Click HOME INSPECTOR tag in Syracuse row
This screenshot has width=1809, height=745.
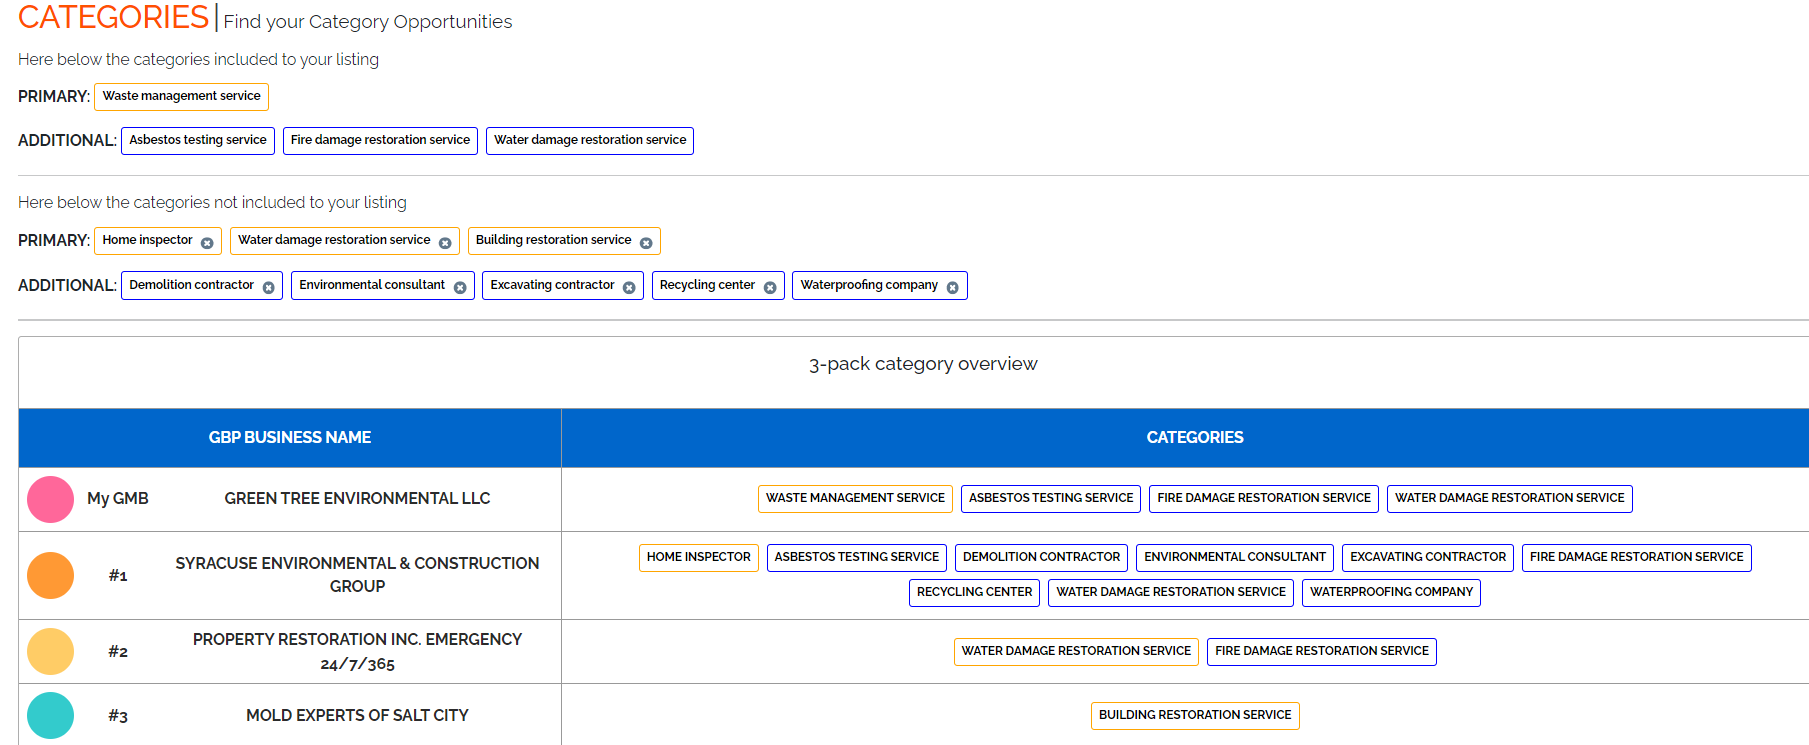(698, 557)
